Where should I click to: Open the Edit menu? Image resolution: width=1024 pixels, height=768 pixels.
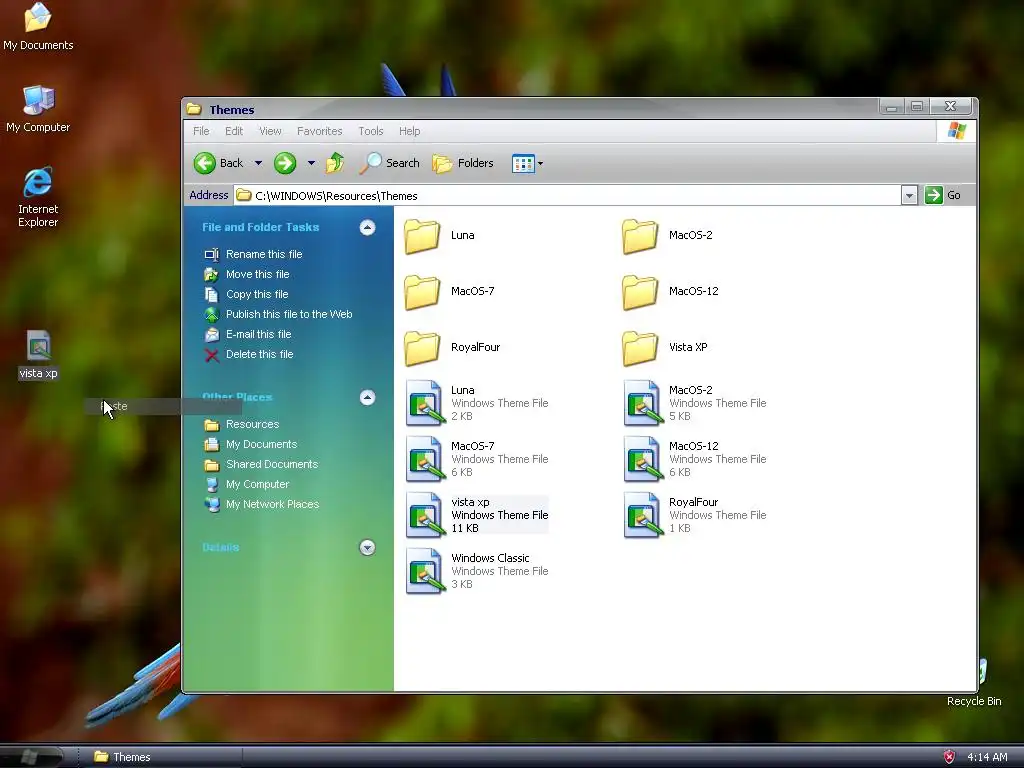tap(234, 131)
